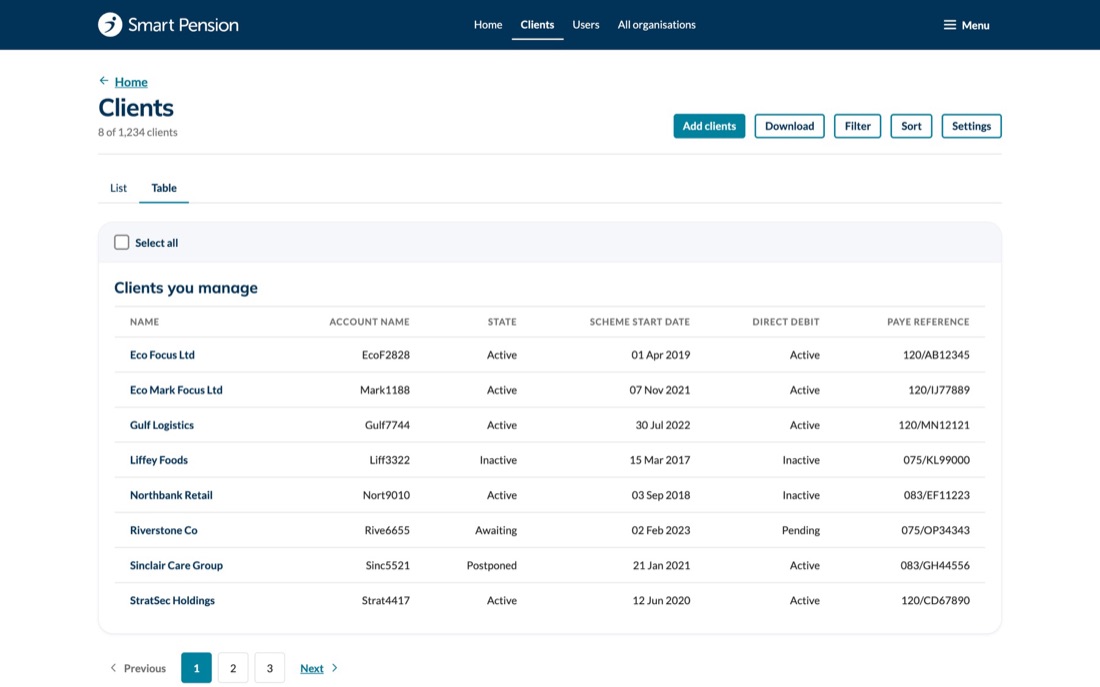Click the '8 of 1,234 clients' count
The height and width of the screenshot is (687, 1100).
pos(138,132)
